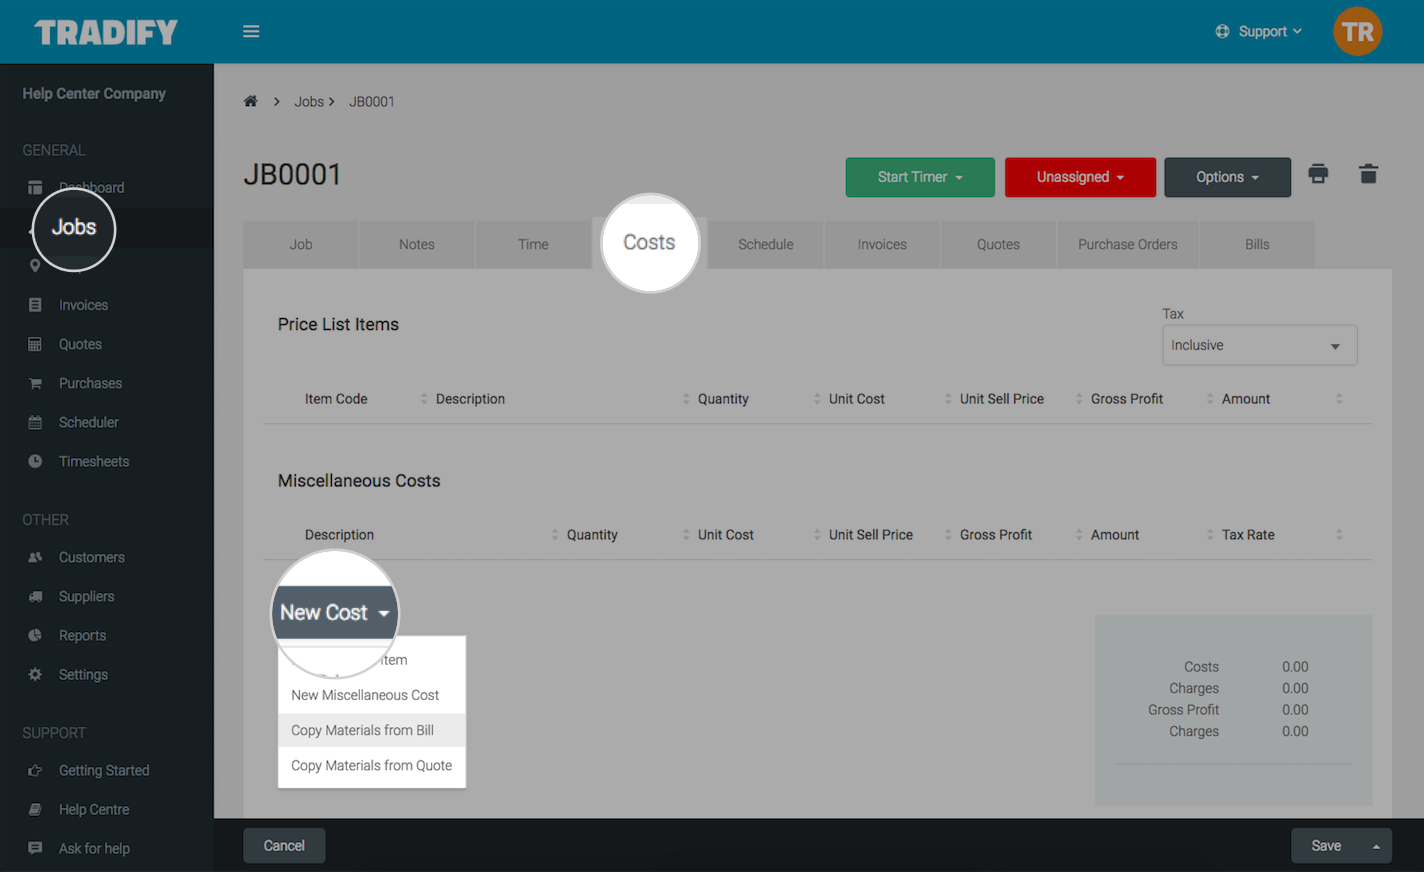Image resolution: width=1424 pixels, height=872 pixels.
Task: Expand the Start Timer dropdown
Action: [920, 177]
